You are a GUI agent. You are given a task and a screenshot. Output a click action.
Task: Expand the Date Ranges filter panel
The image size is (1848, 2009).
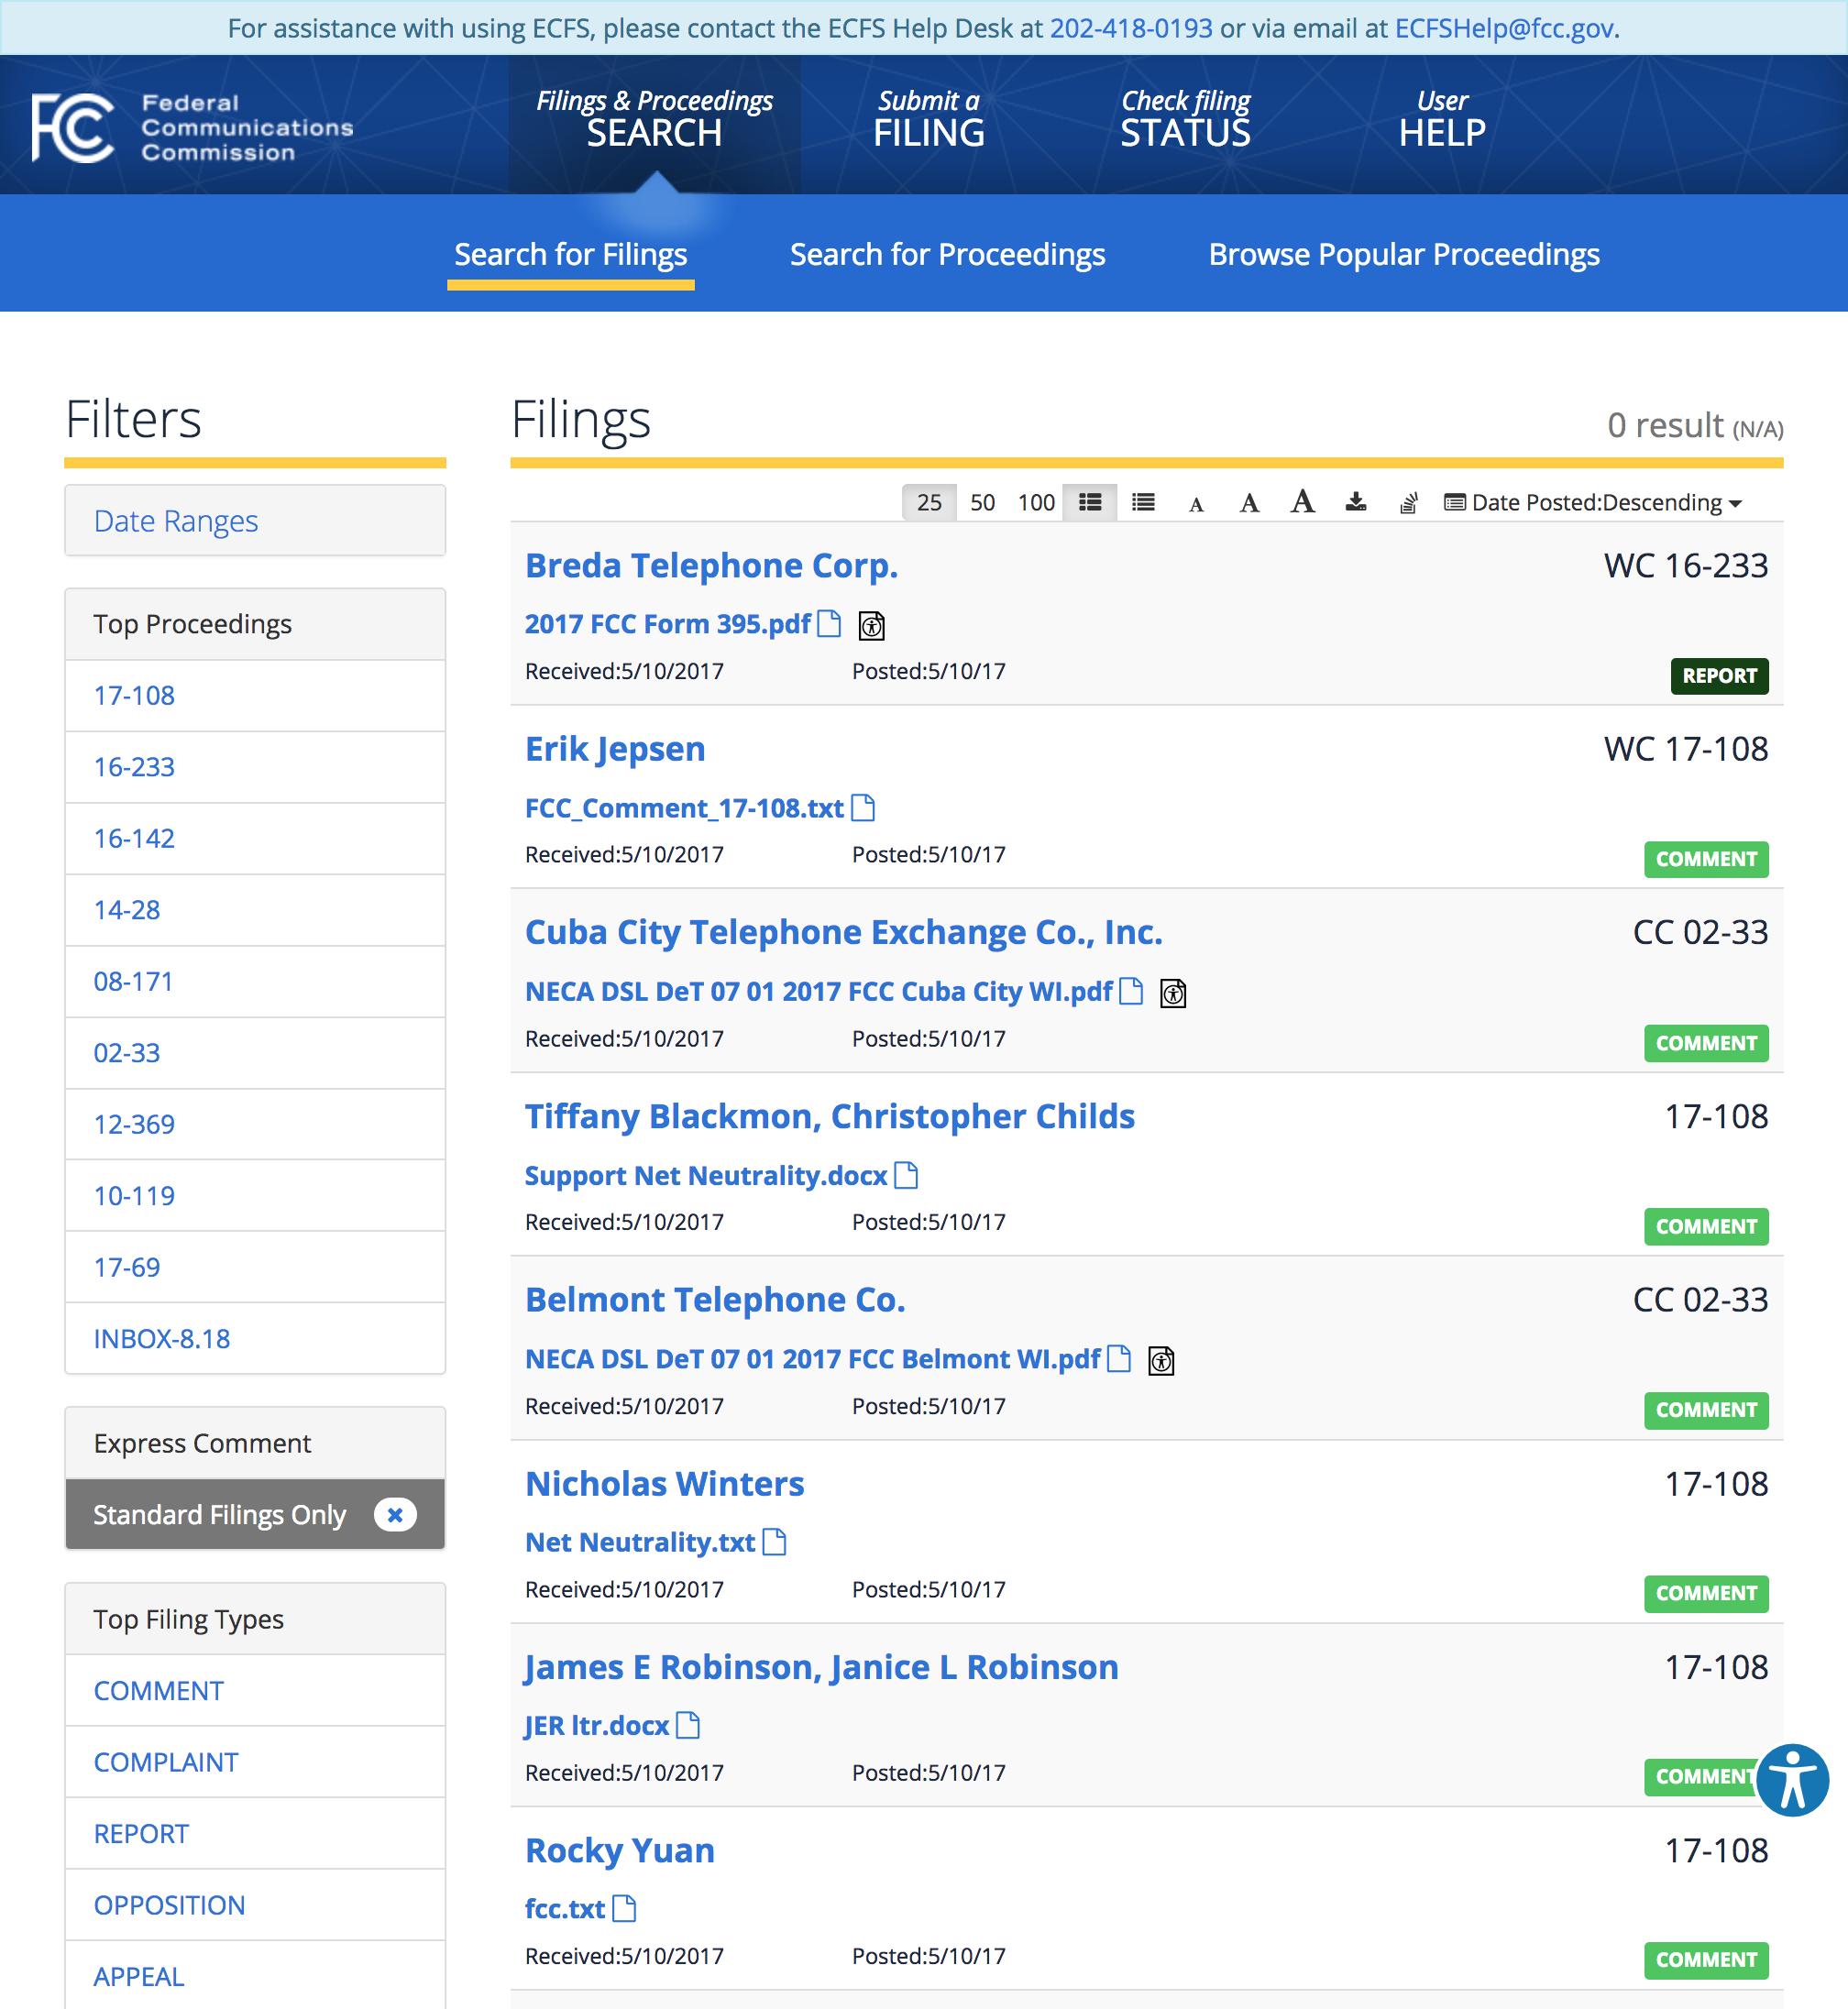[255, 520]
